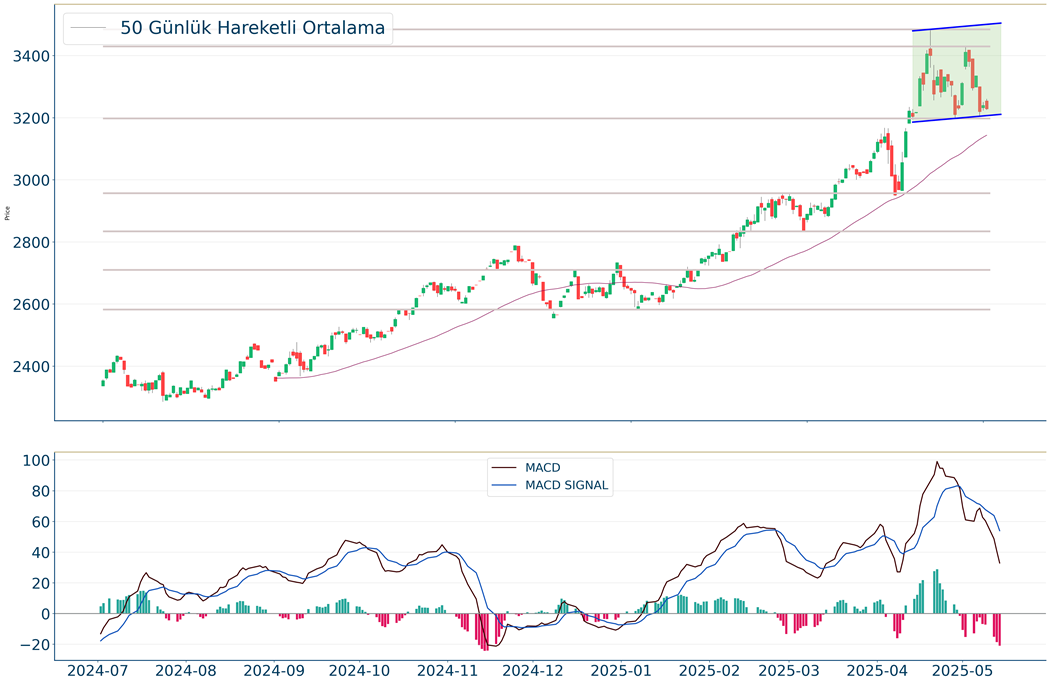The image size is (1050, 683).
Task: Click the 100 value on MACD axis
Action: [35, 461]
